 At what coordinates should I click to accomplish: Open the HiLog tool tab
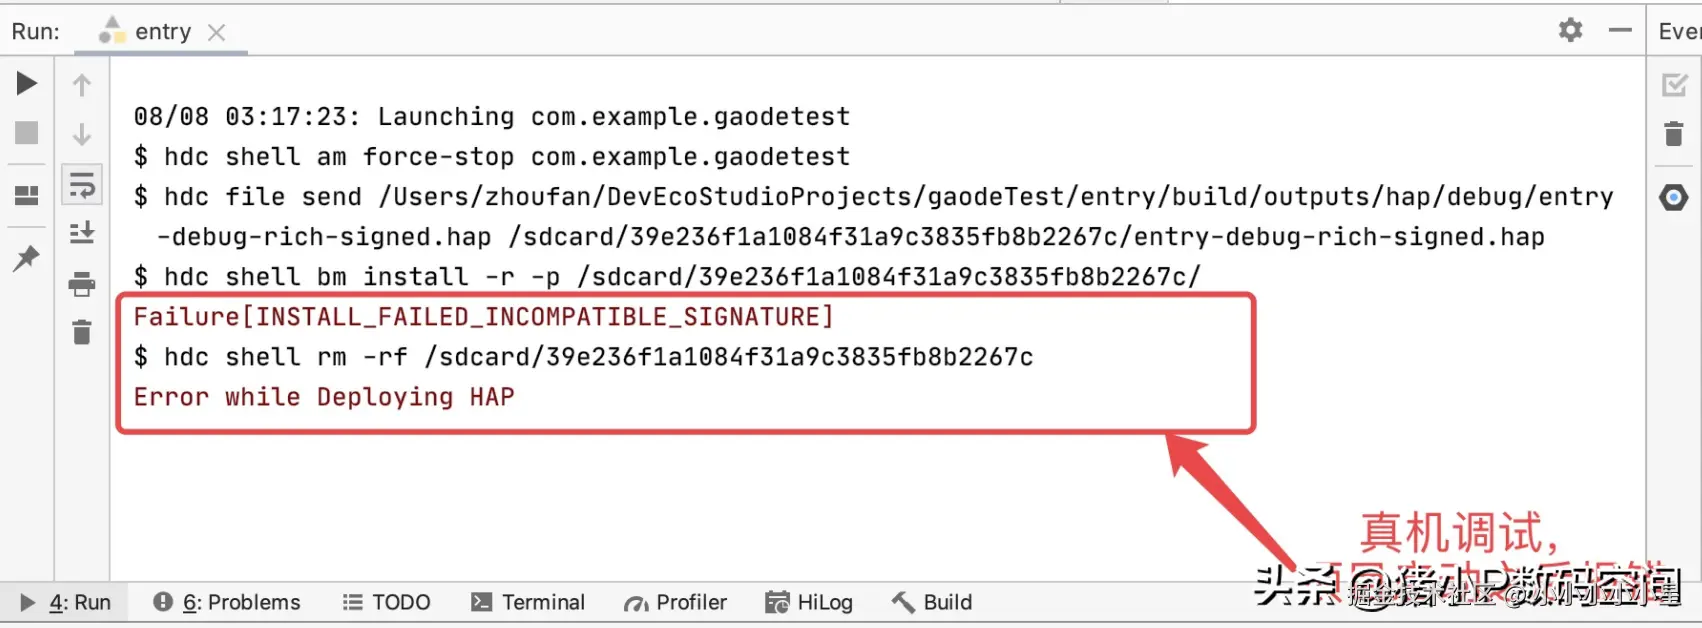click(x=809, y=602)
